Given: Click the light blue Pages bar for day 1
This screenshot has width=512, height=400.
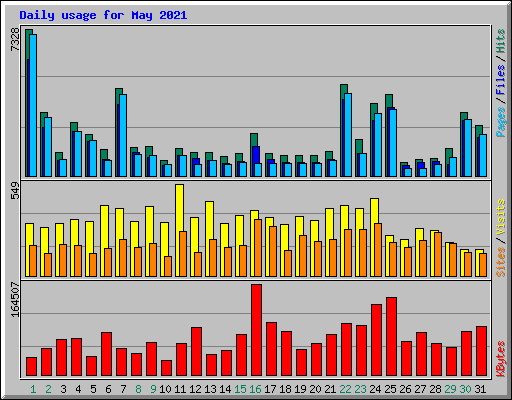Looking at the screenshot, I should pyautogui.click(x=33, y=105).
